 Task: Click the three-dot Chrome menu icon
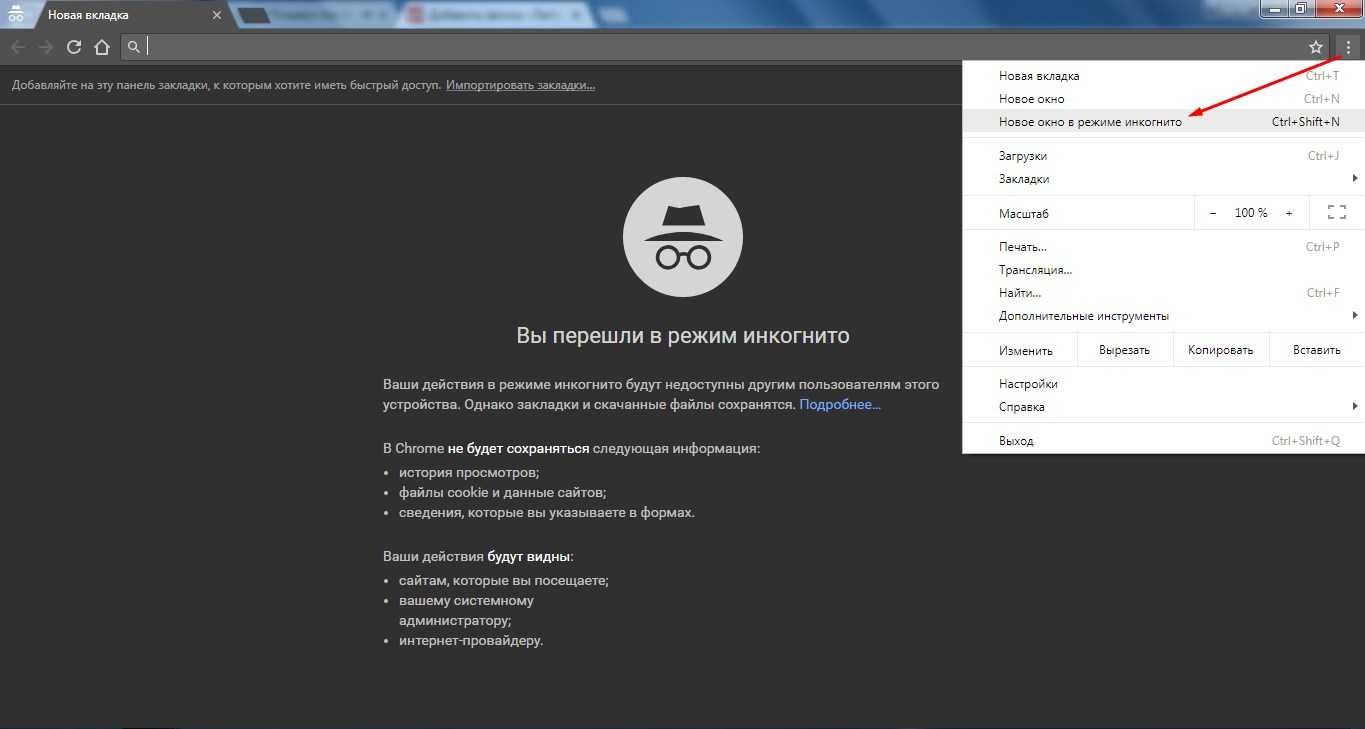coord(1348,47)
